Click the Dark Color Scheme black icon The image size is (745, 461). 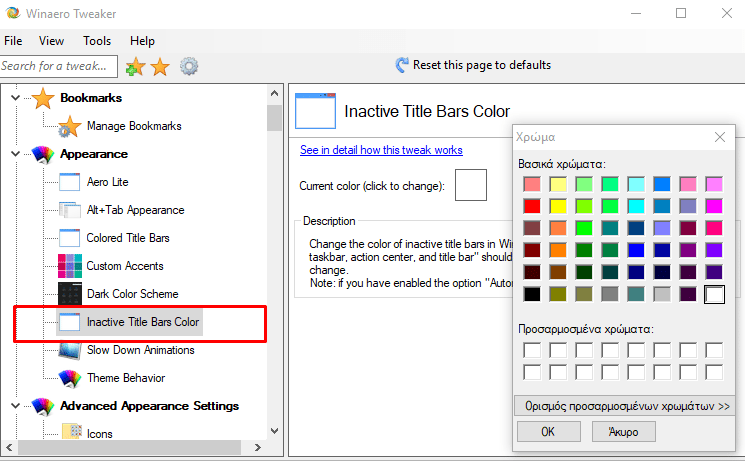70,294
